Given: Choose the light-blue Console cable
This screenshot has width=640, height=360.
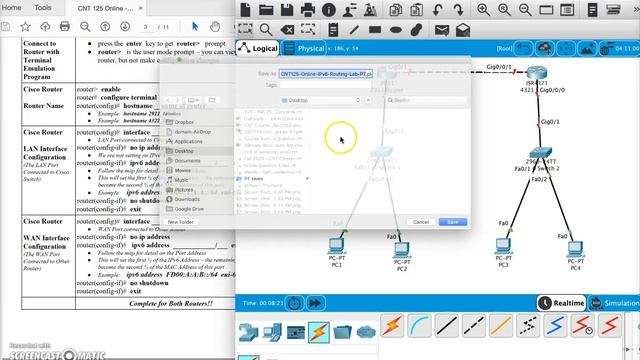Looking at the screenshot, I should click(x=419, y=326).
